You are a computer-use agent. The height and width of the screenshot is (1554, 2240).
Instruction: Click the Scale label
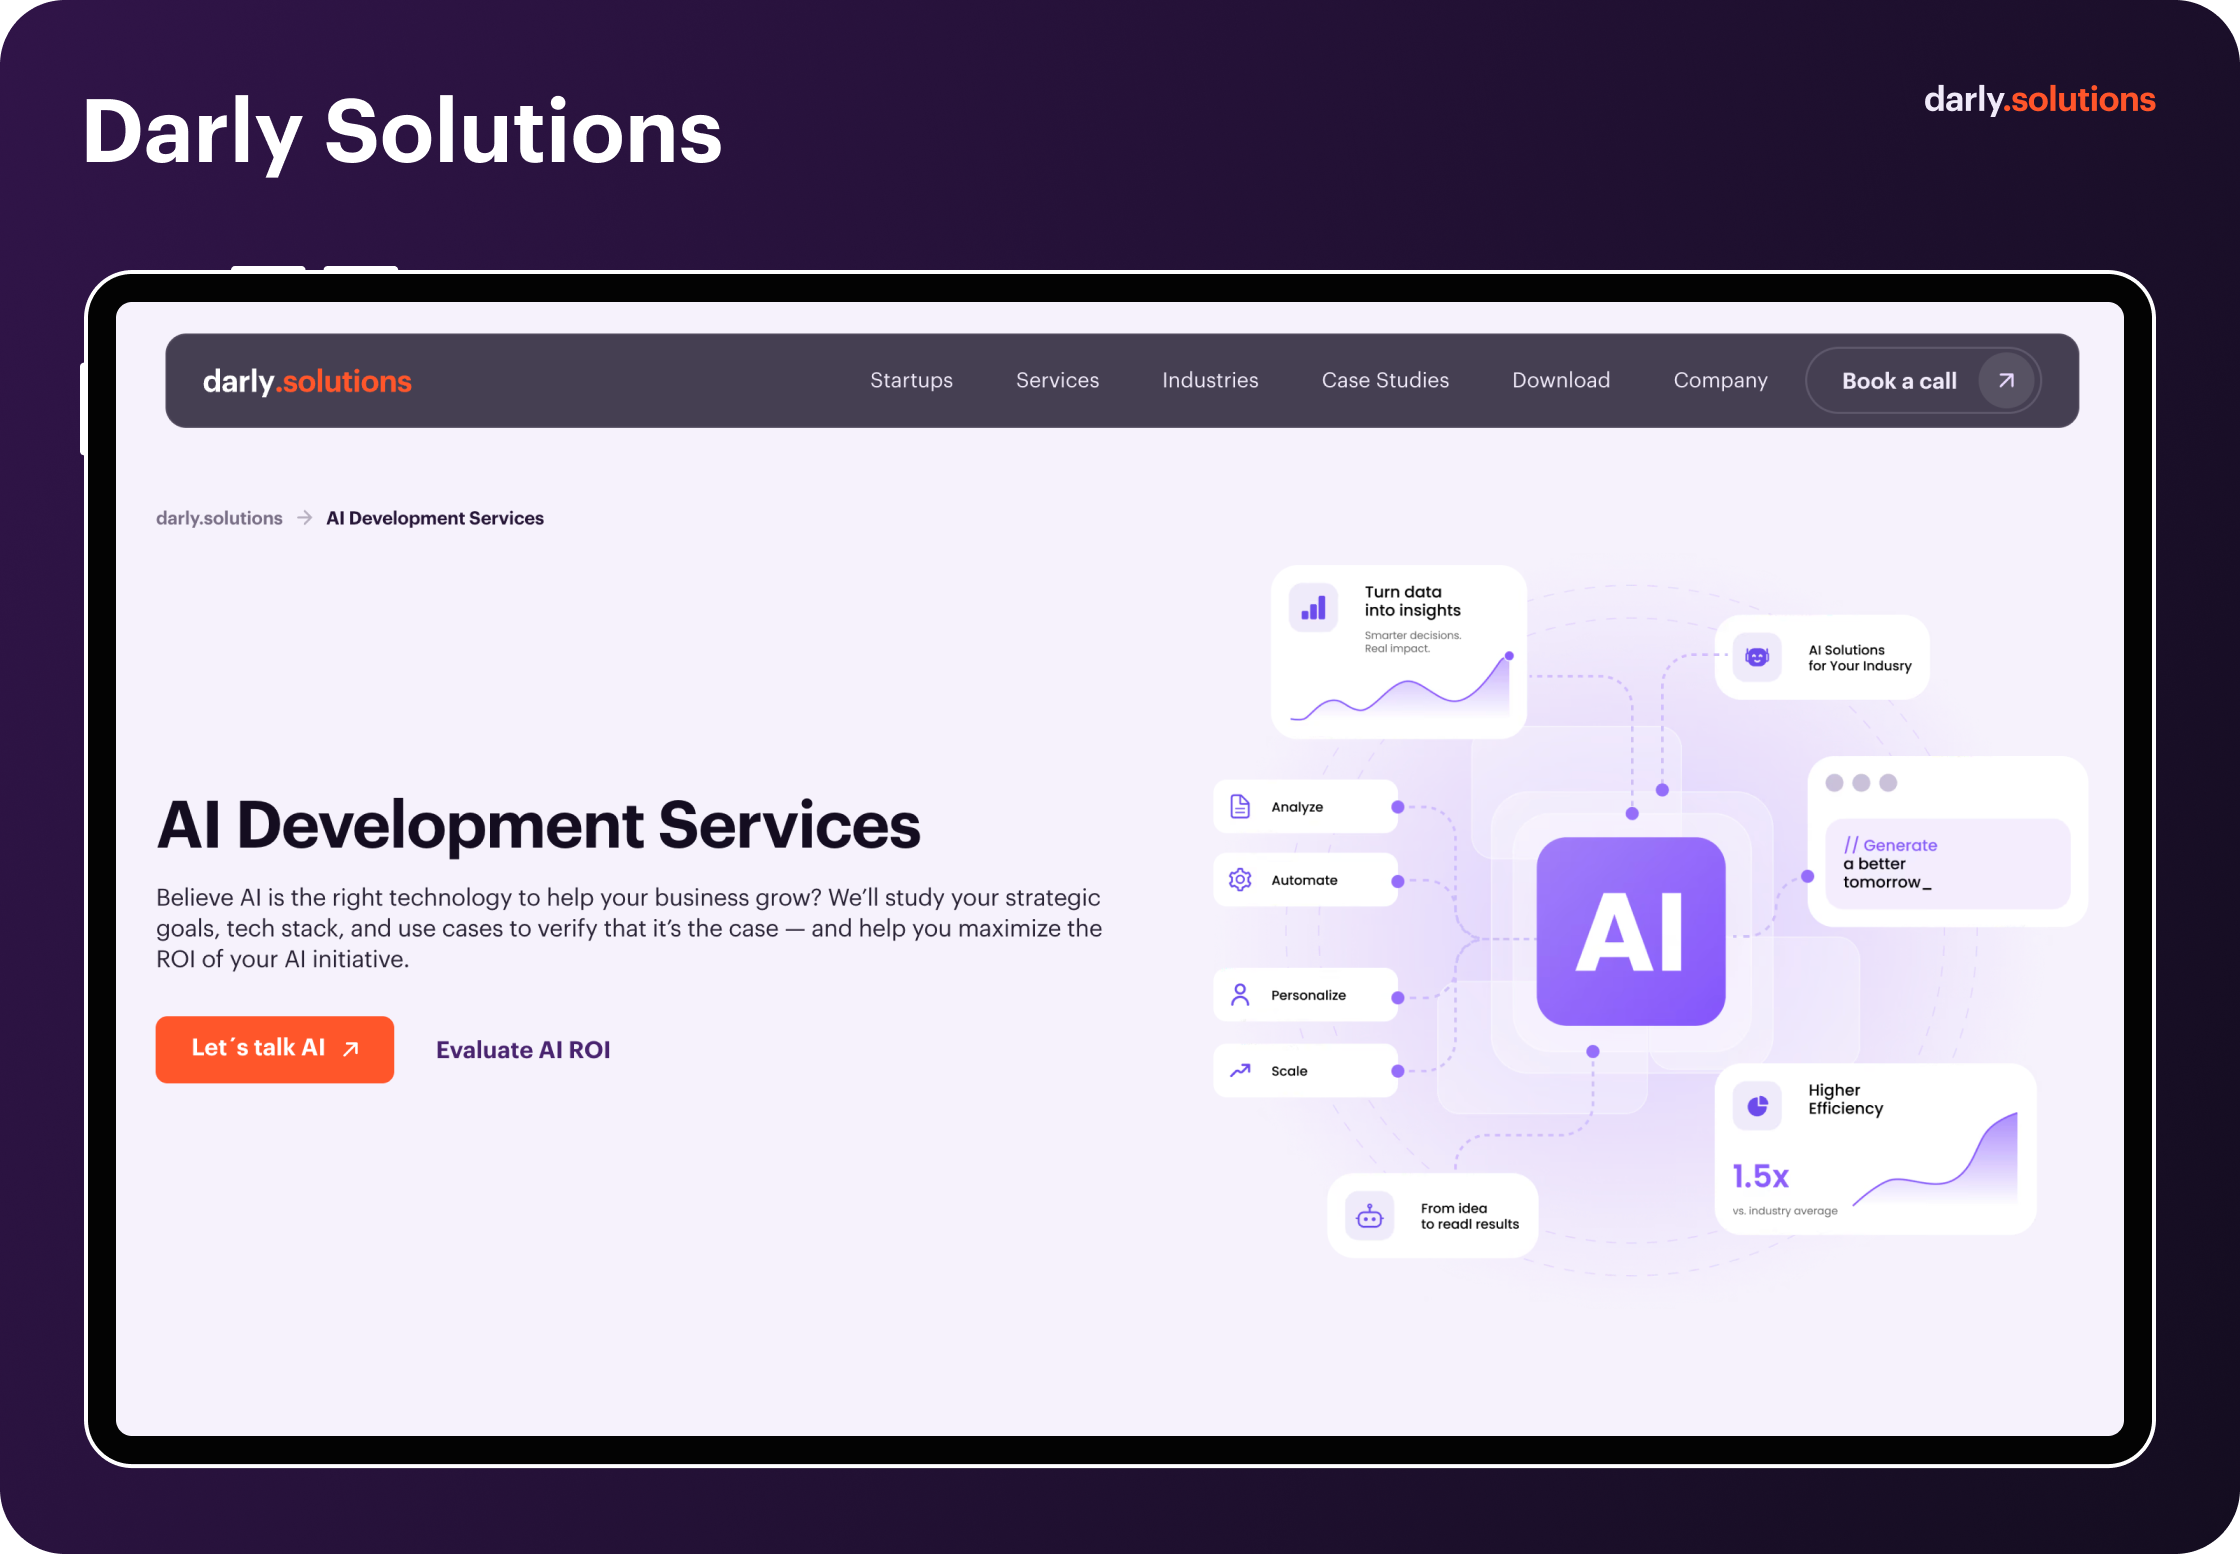click(1289, 1071)
